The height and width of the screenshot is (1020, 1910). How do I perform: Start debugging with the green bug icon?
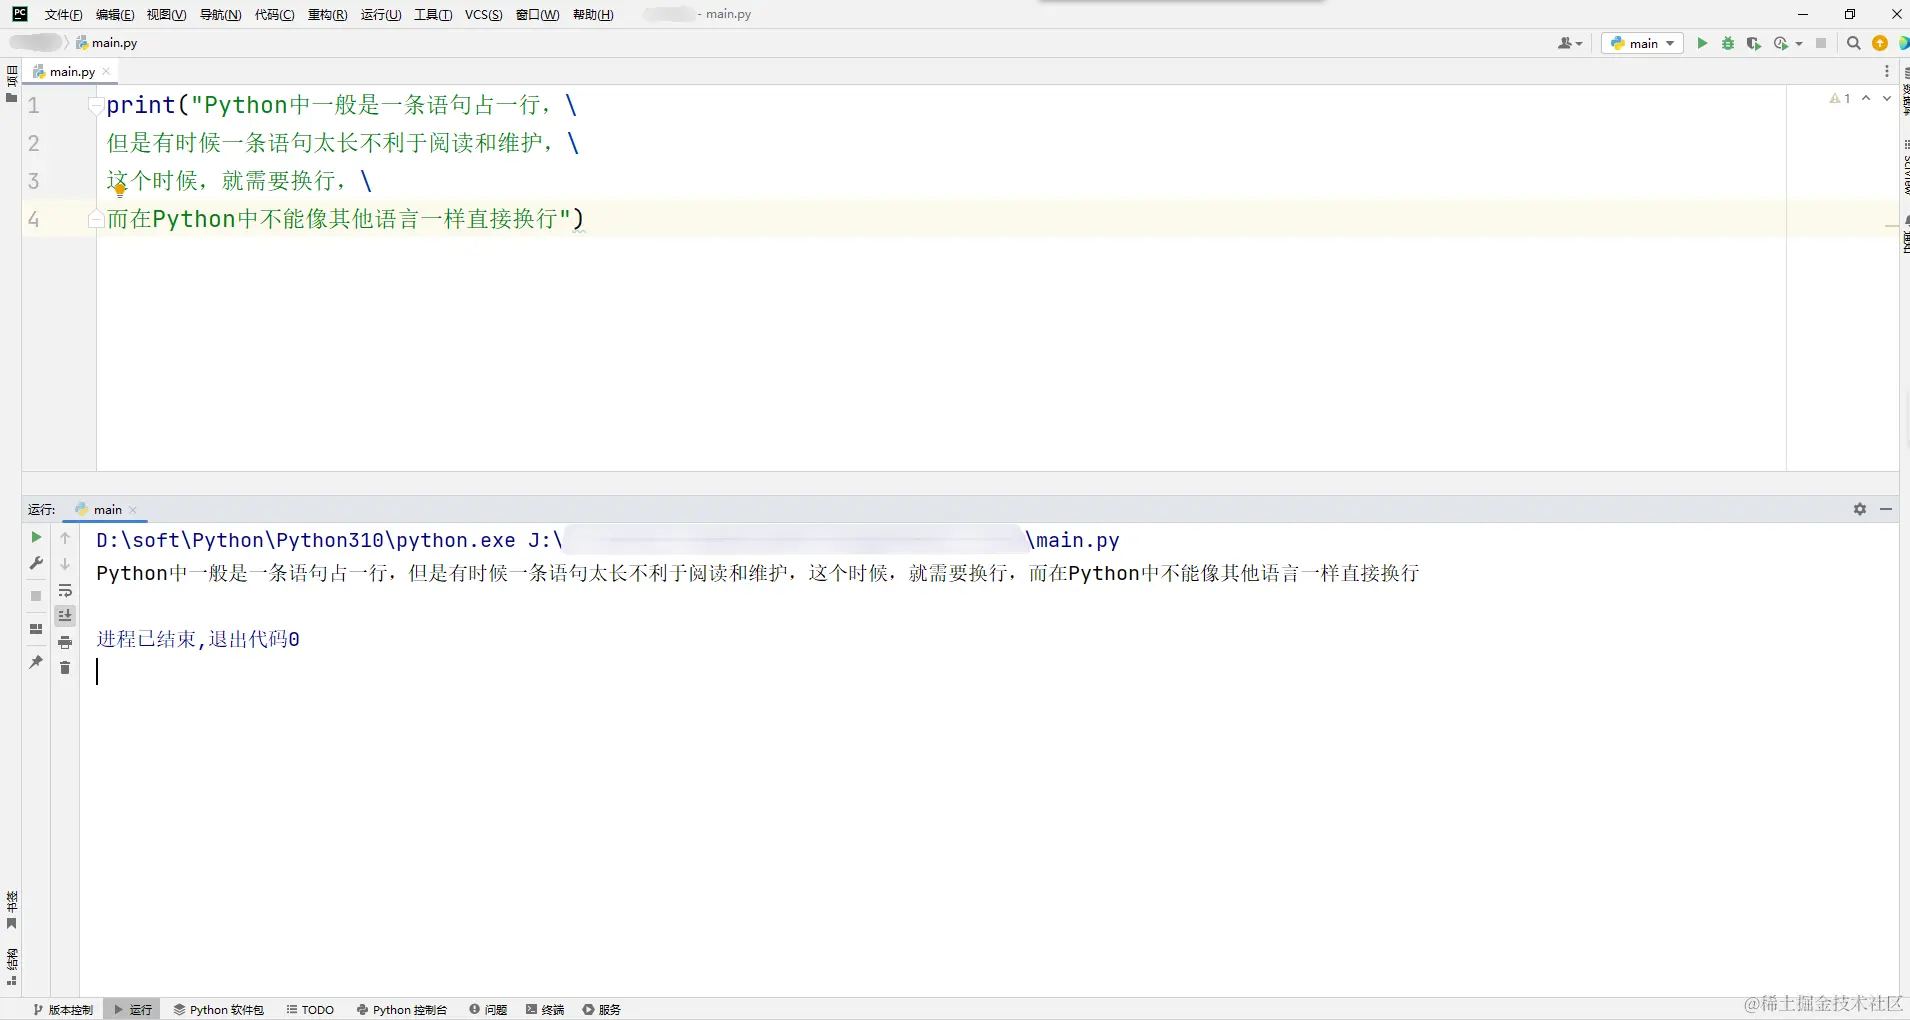[x=1728, y=43]
